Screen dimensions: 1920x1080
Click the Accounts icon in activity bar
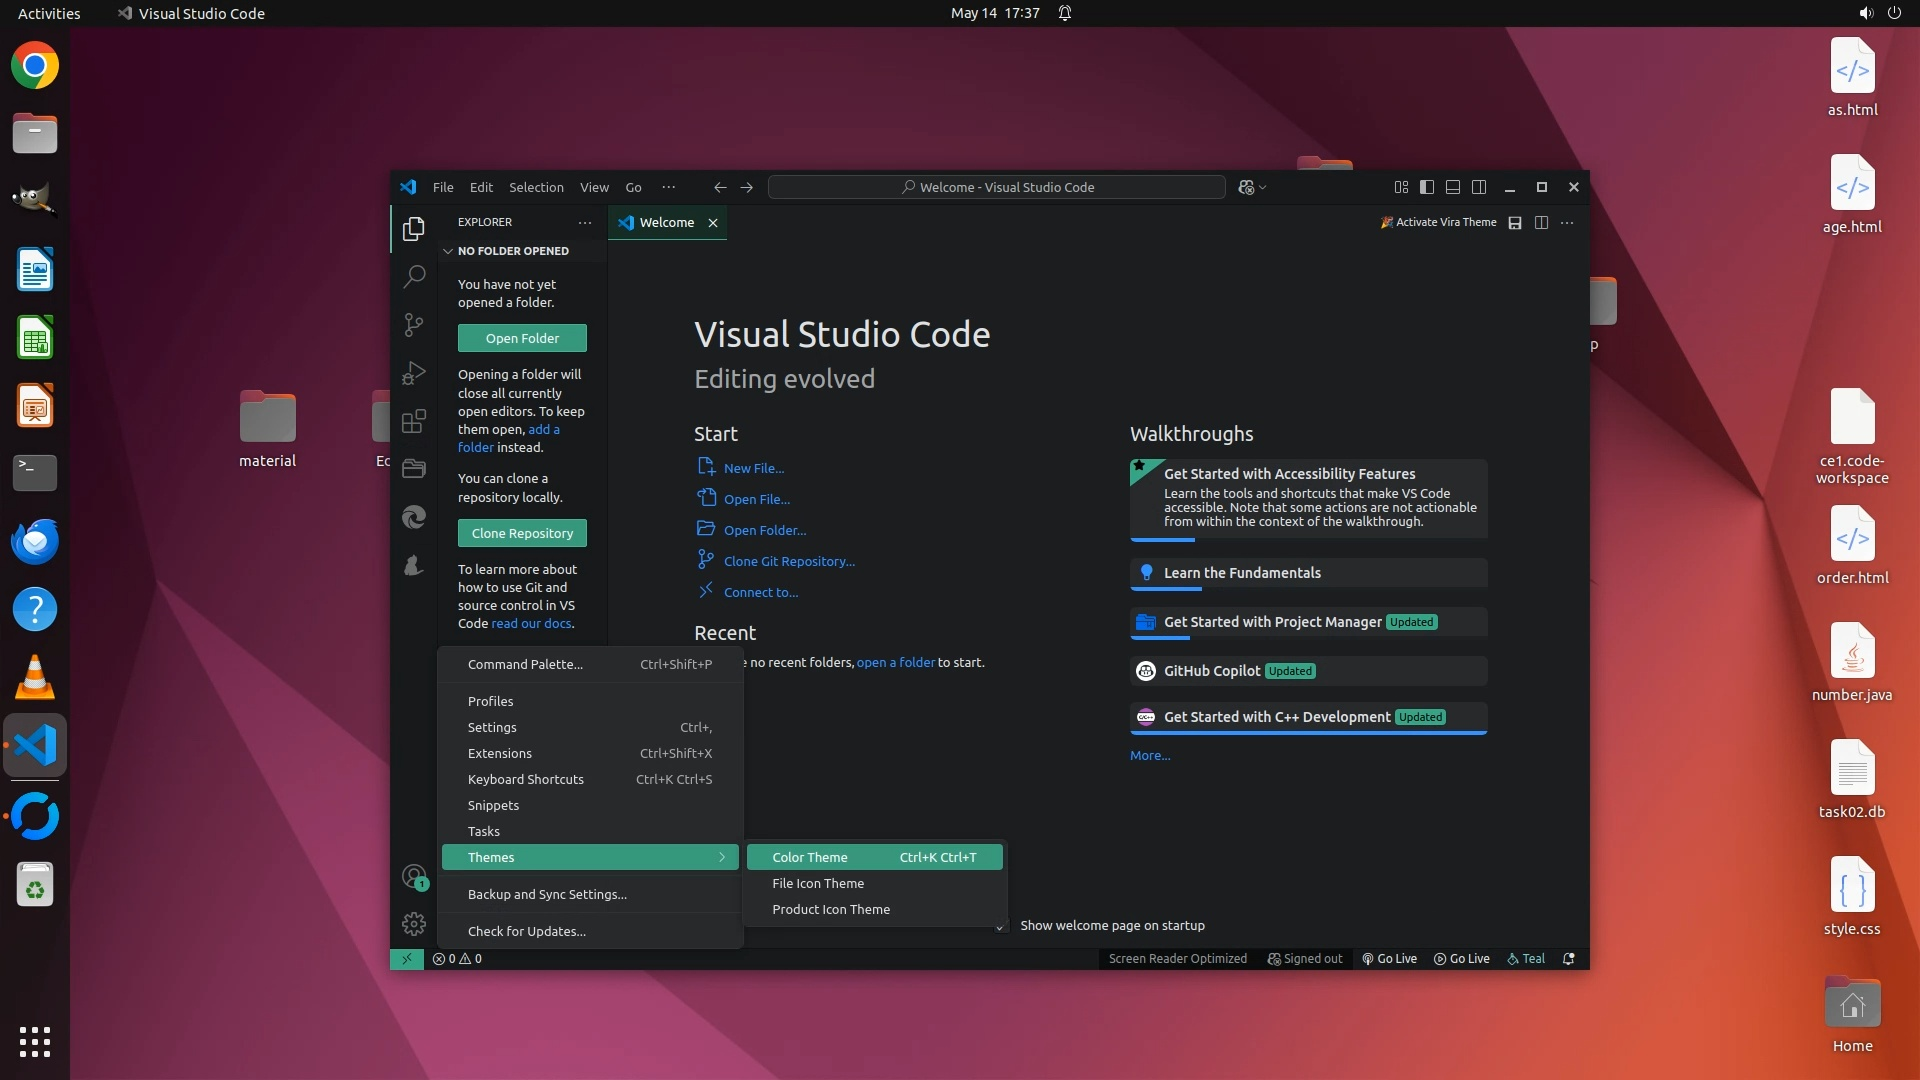(414, 877)
